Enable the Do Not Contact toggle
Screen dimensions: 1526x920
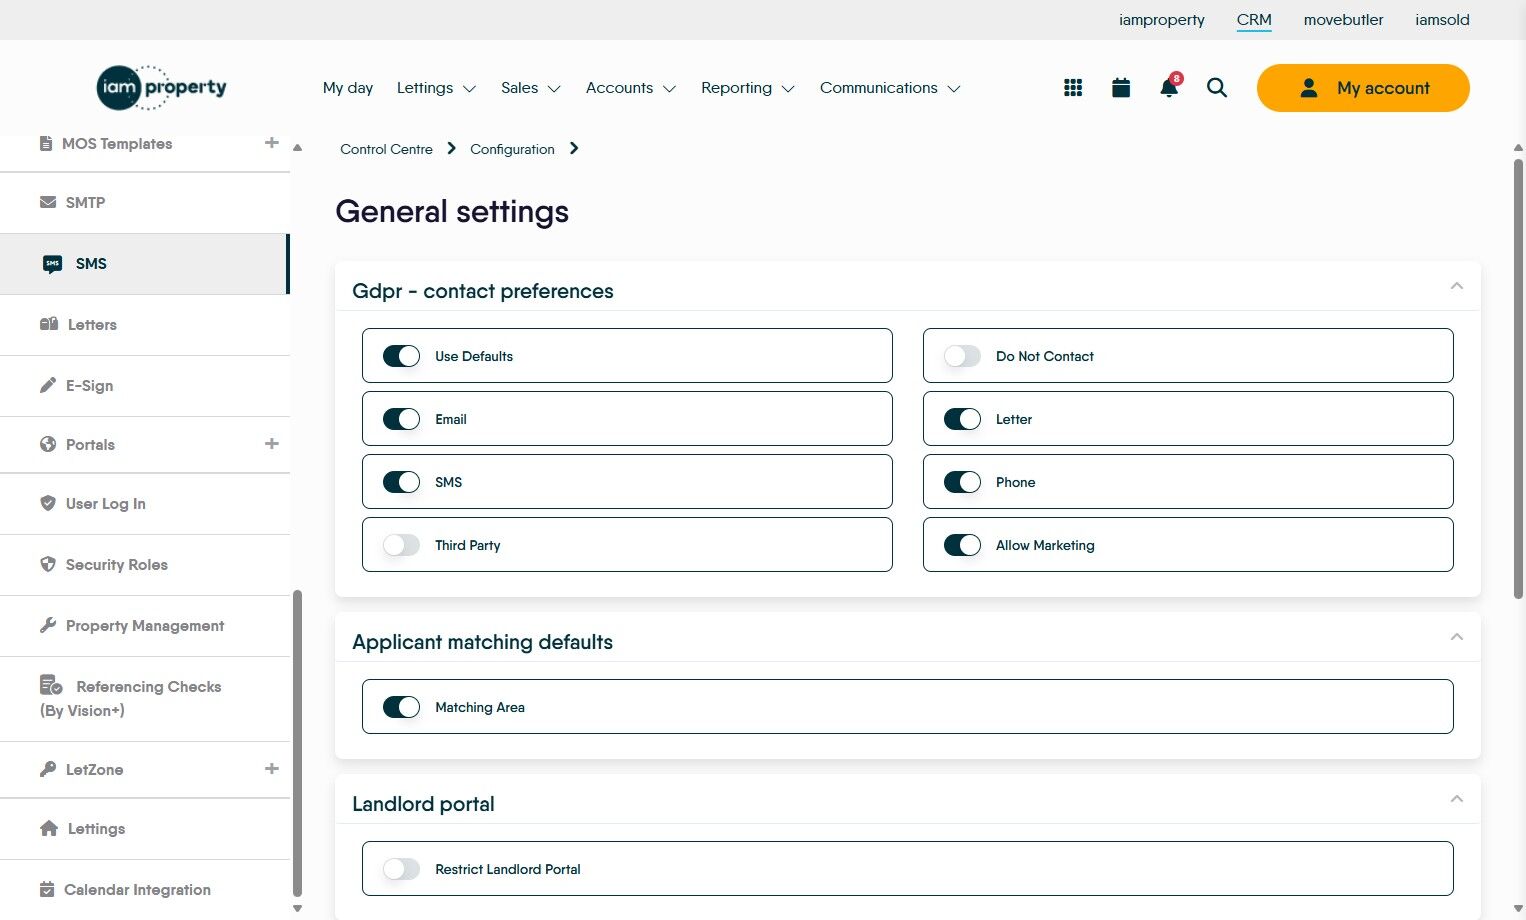click(962, 356)
